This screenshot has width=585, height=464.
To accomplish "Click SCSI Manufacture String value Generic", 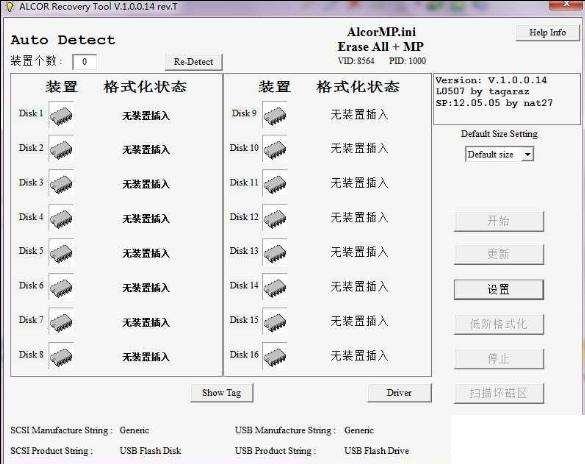I will (134, 430).
